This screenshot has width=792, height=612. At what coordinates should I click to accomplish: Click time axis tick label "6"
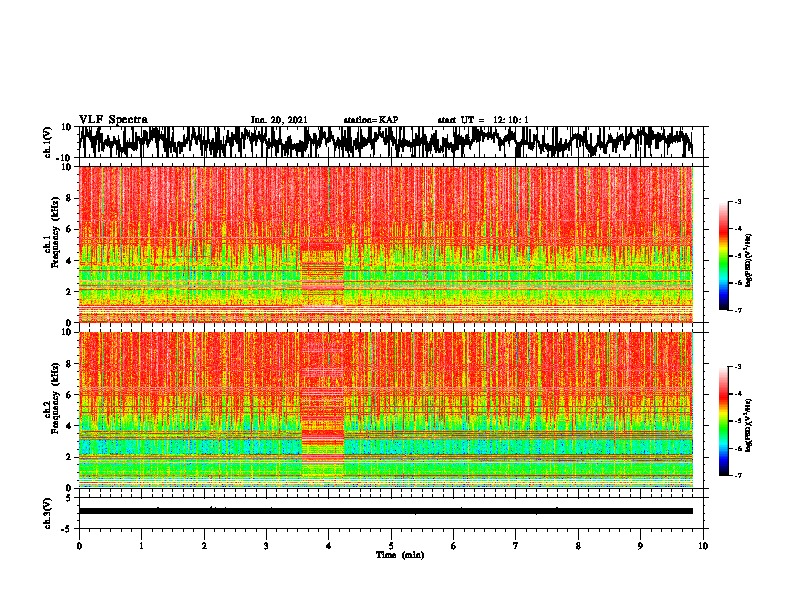pos(454,546)
